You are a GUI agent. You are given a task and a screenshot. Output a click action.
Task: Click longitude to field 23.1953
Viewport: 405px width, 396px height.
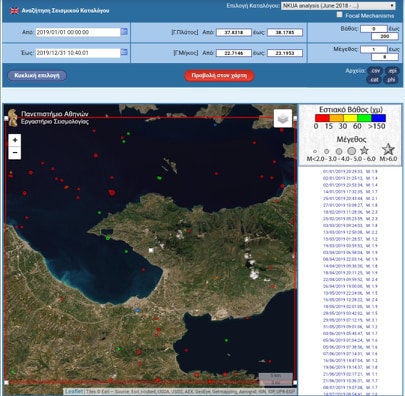[285, 53]
